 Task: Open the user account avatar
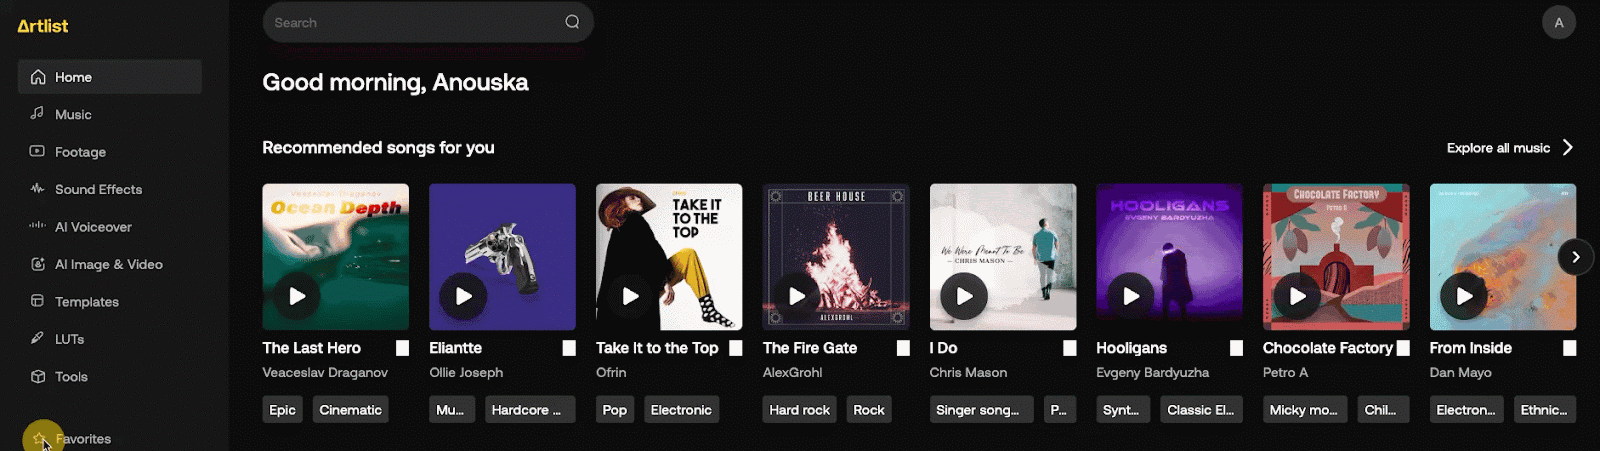[1558, 22]
